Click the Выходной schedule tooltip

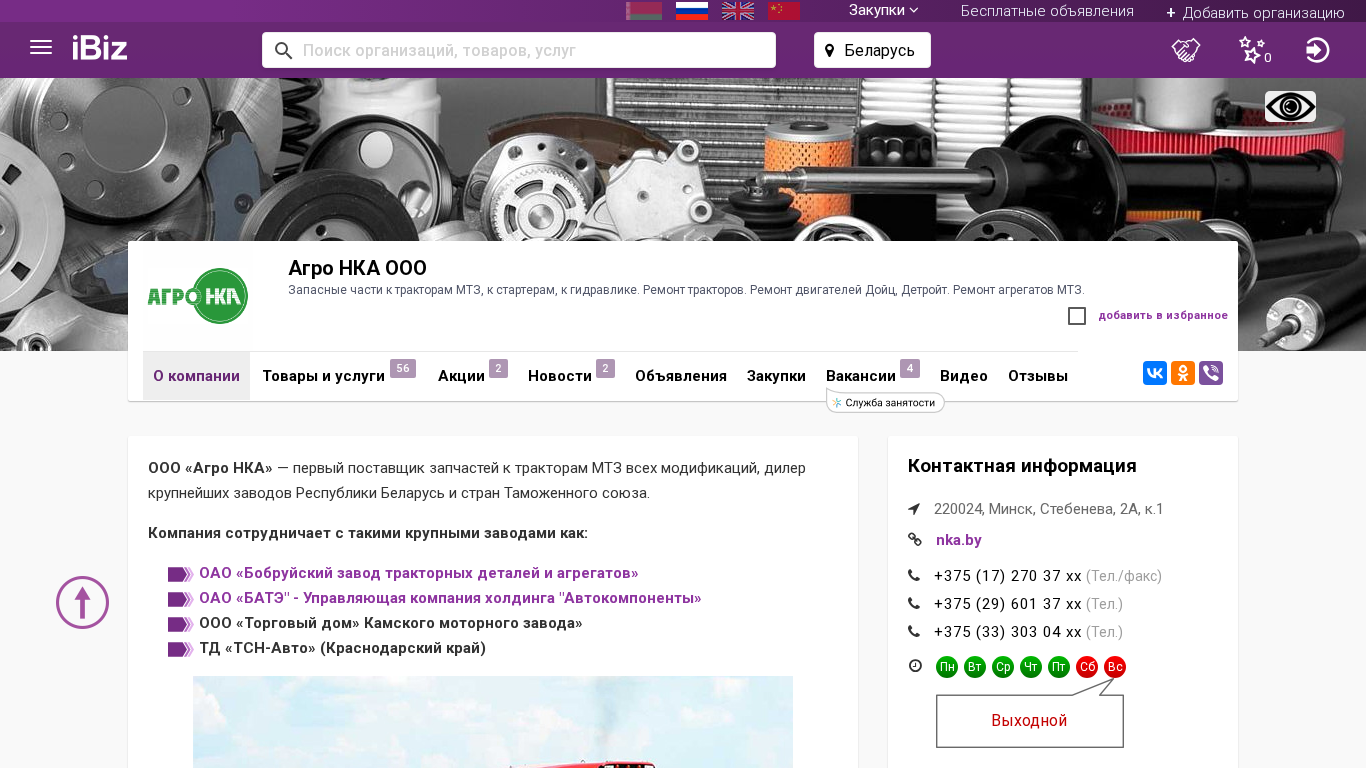pos(1030,721)
